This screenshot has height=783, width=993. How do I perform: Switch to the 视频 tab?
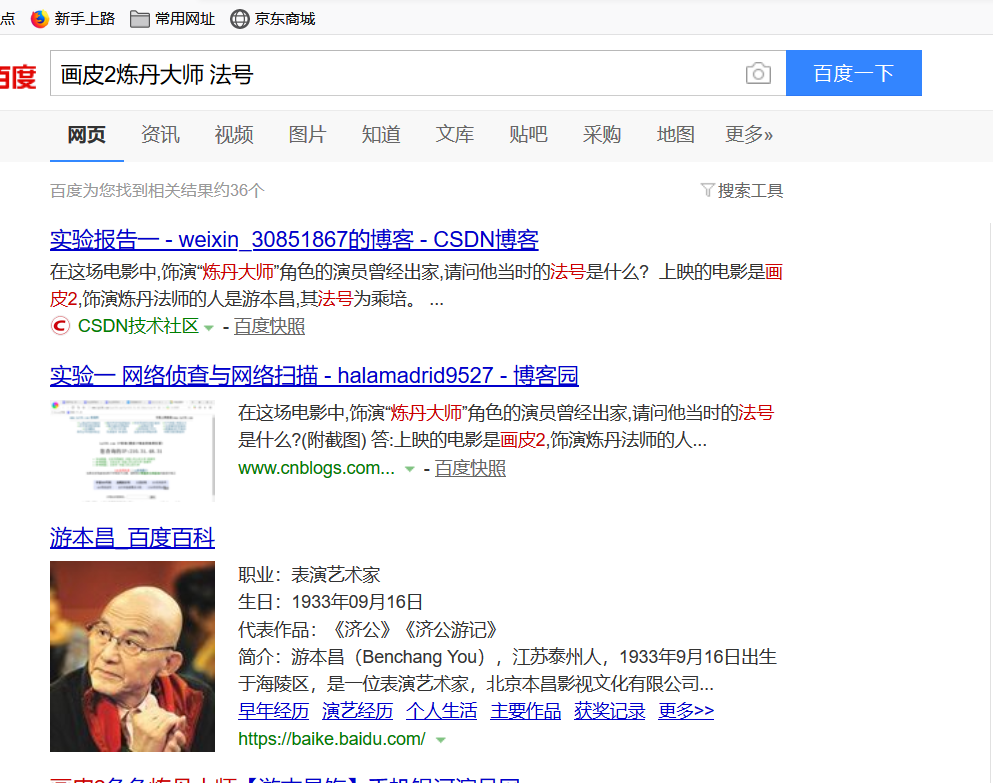234,134
